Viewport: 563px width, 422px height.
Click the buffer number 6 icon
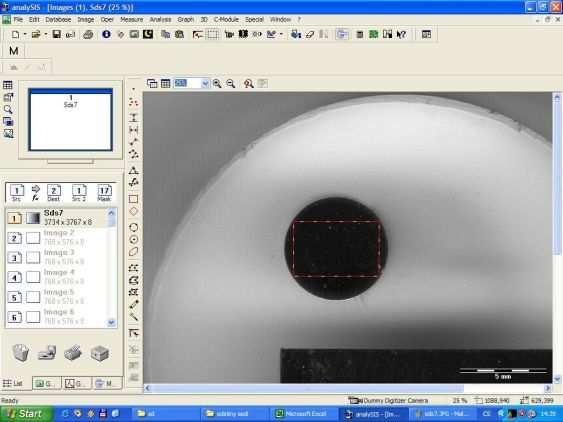tap(14, 317)
